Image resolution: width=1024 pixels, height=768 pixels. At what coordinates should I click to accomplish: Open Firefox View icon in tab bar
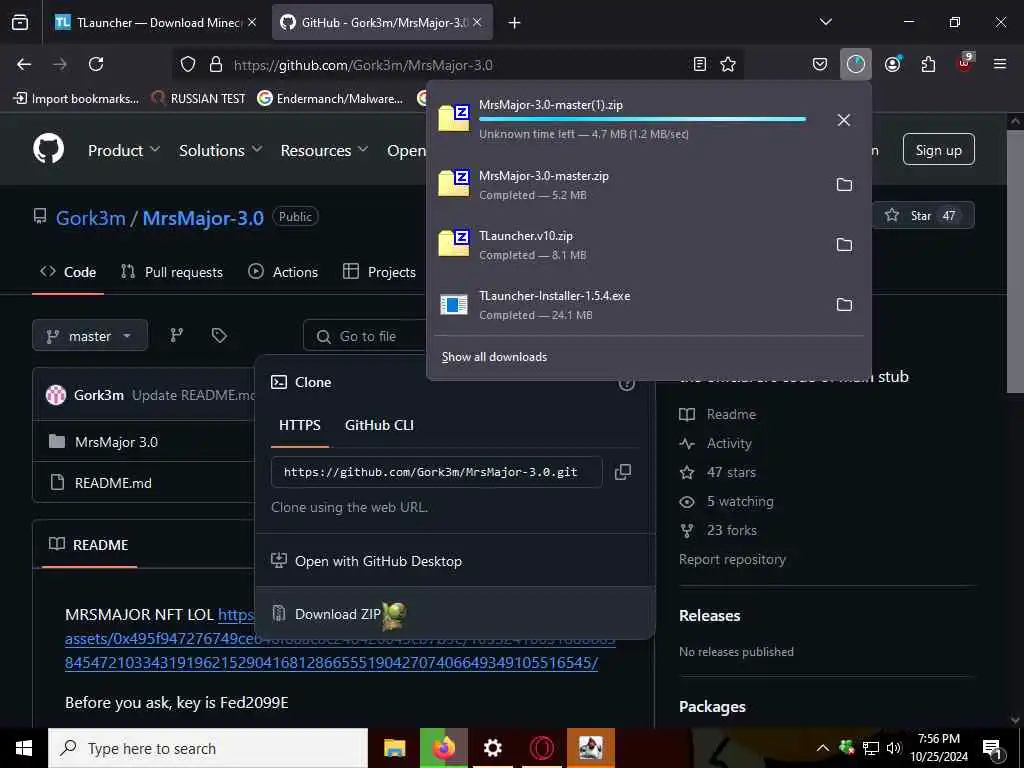pyautogui.click(x=20, y=23)
